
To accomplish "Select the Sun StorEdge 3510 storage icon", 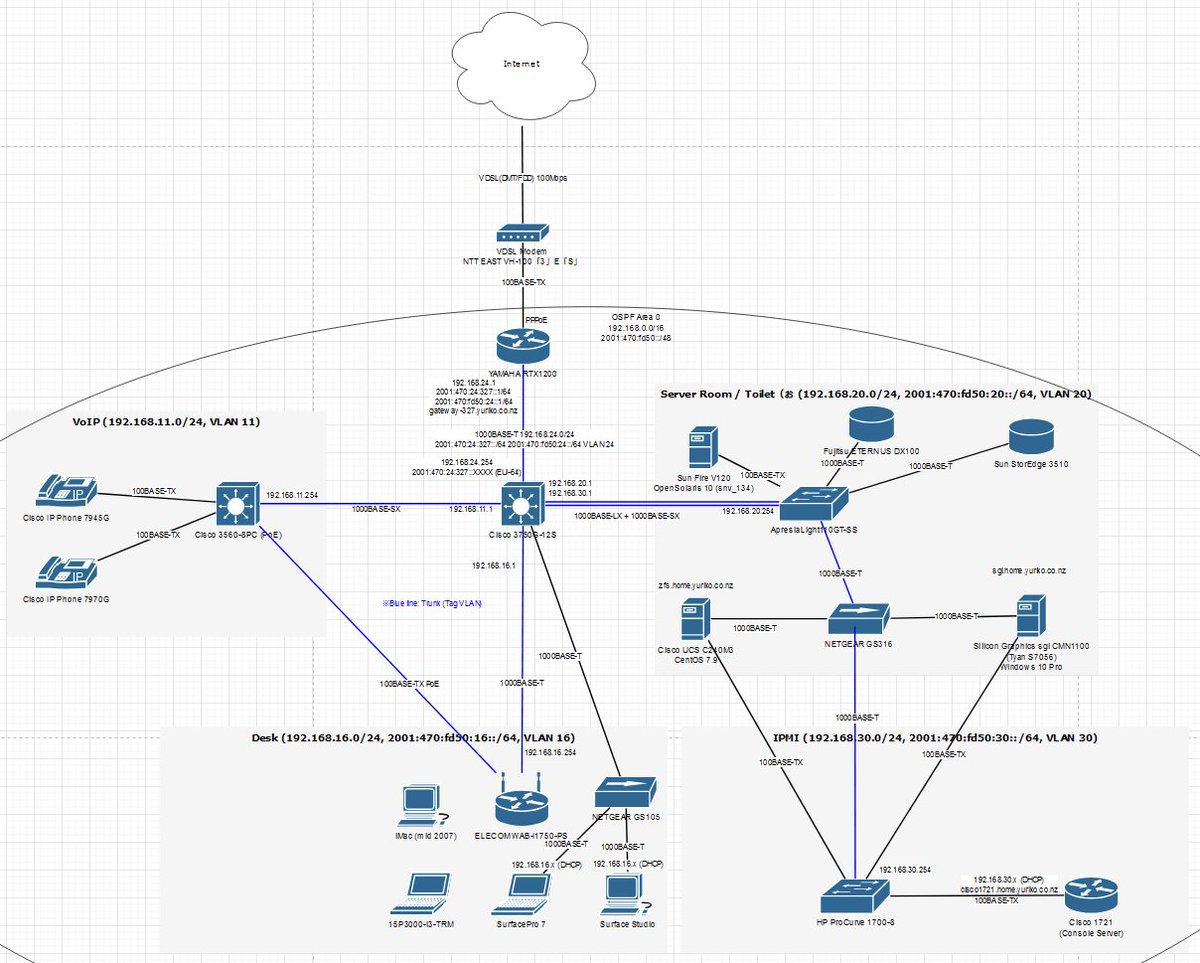I will point(1030,439).
